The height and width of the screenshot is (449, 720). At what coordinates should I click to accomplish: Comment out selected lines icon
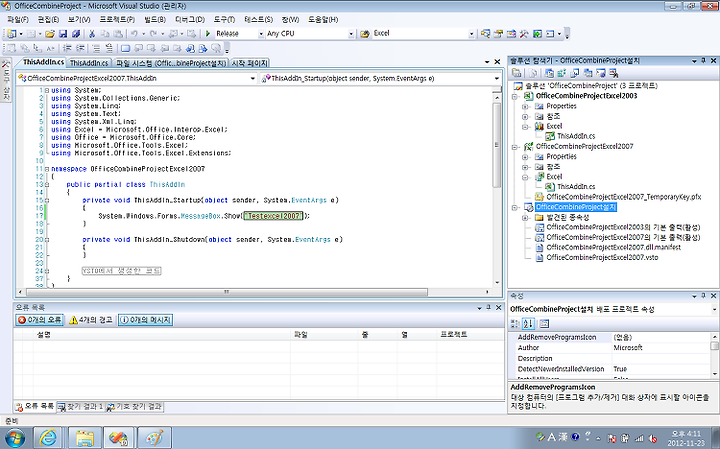[x=96, y=48]
